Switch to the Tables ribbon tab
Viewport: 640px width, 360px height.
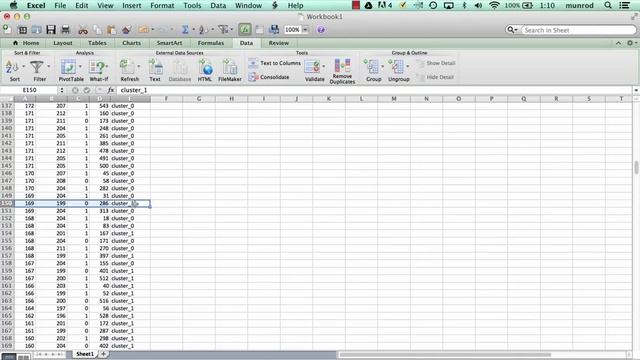click(97, 43)
